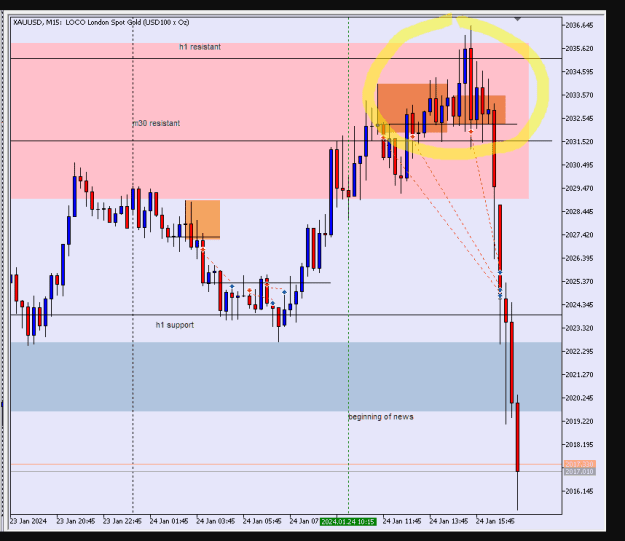Screen dimensions: 625x541
Task: Click the "24 Jan 13:45" time label
Action: click(448, 521)
